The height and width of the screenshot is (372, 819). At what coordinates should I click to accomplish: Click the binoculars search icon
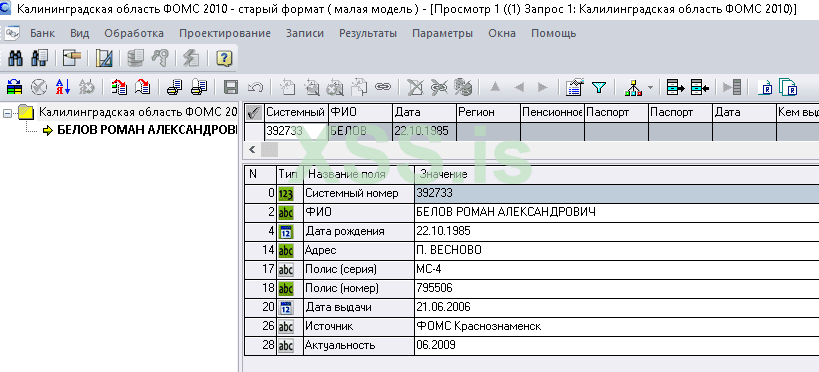[x=15, y=58]
